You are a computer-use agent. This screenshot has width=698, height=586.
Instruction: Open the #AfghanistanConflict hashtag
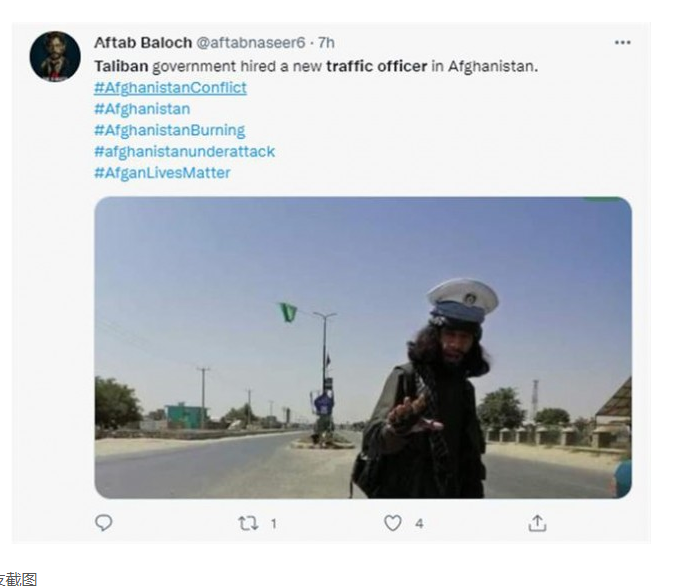pos(170,88)
